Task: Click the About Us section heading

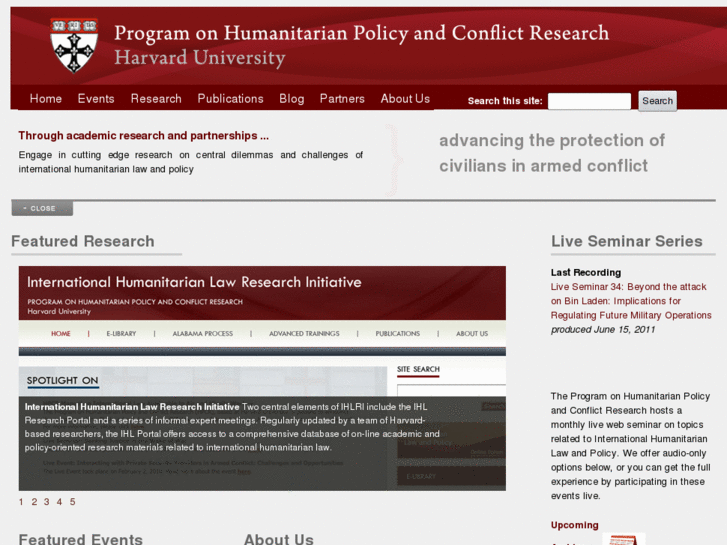Action: 279,539
